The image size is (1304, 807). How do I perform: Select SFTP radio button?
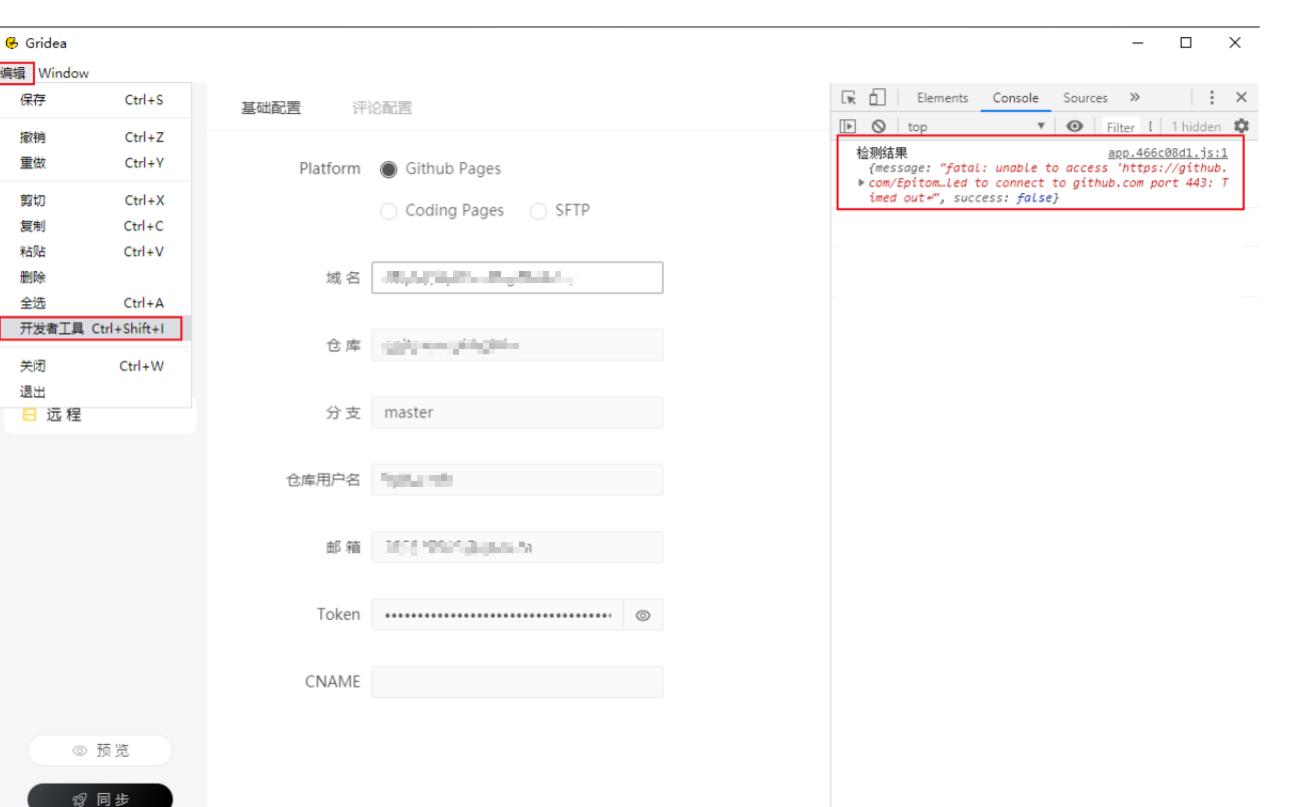coord(538,211)
